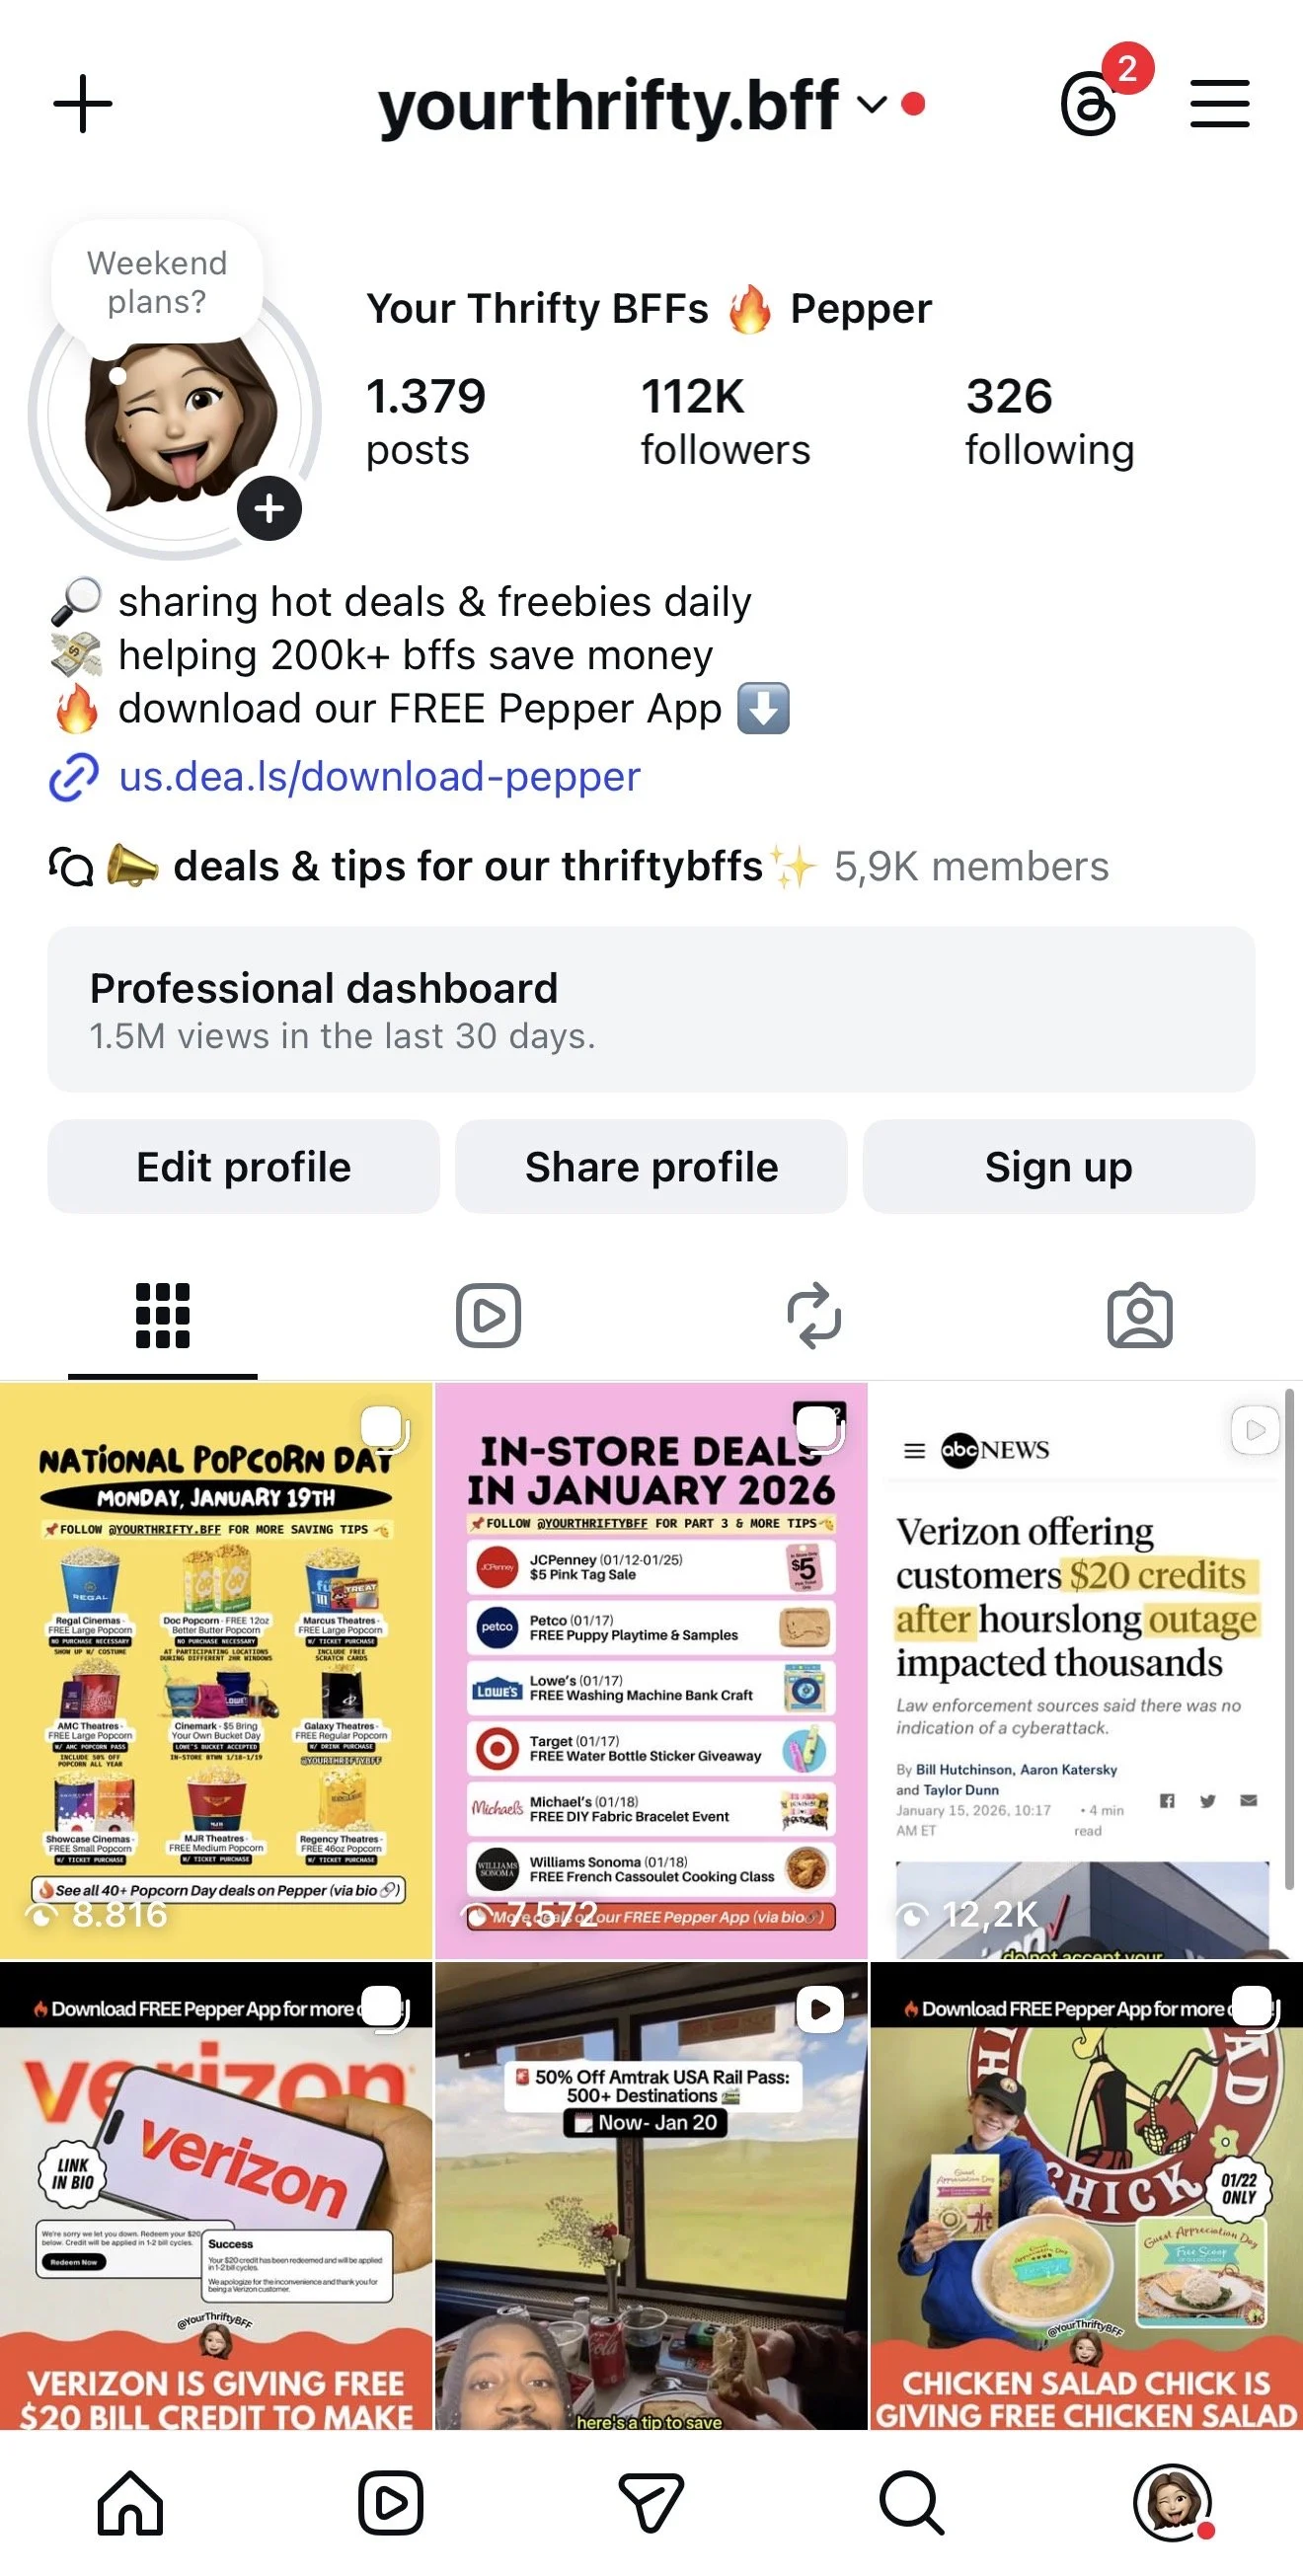Switch to the Tagged photos tab
The height and width of the screenshot is (2576, 1303).
click(1139, 1315)
